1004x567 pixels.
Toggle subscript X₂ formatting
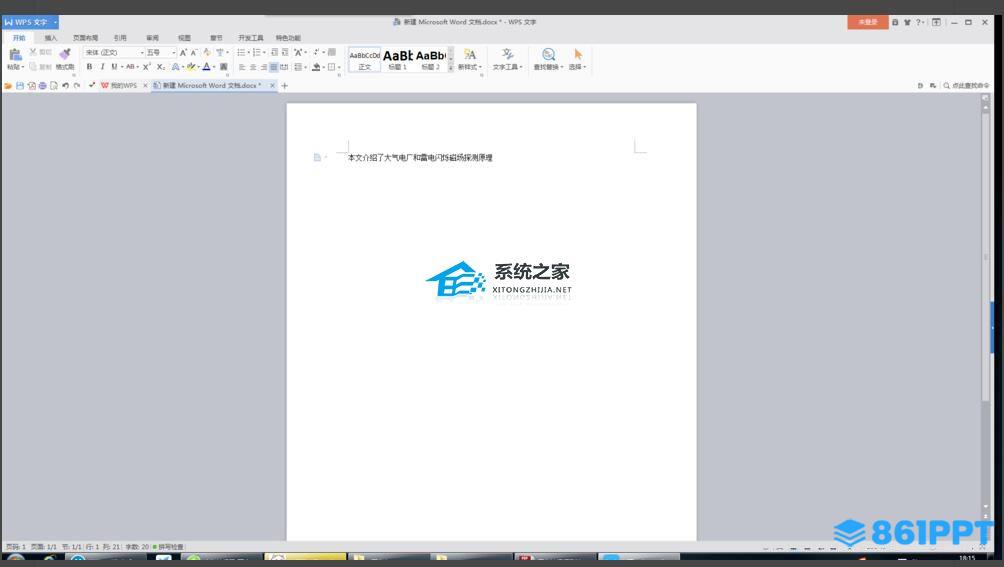(161, 67)
